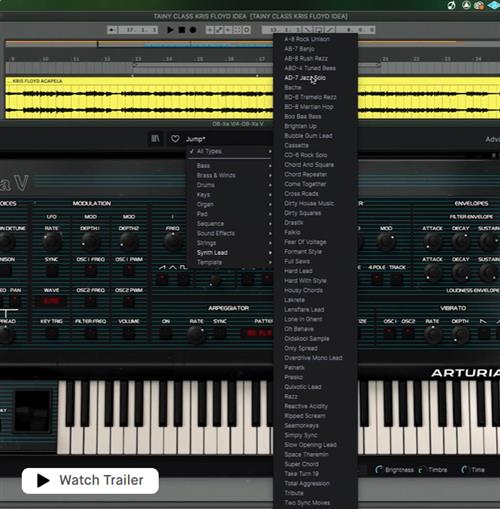Toggle the OSC 1 FREQ modulation button
500x509 pixels.
pos(90,270)
